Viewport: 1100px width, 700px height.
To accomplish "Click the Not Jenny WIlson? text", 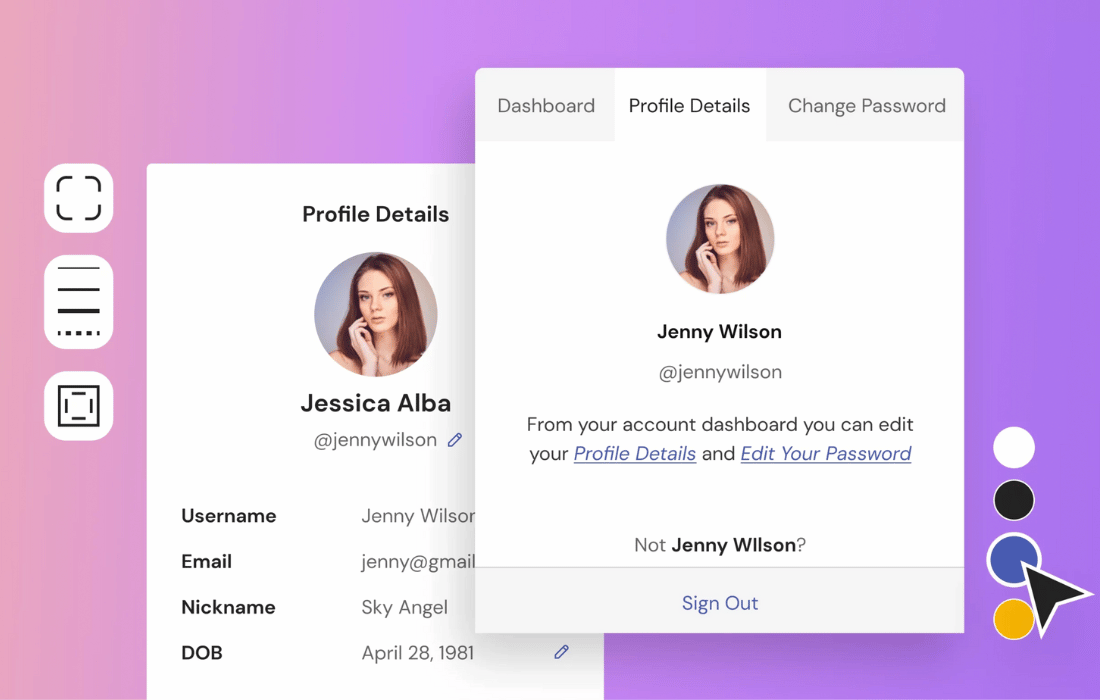I will point(720,545).
